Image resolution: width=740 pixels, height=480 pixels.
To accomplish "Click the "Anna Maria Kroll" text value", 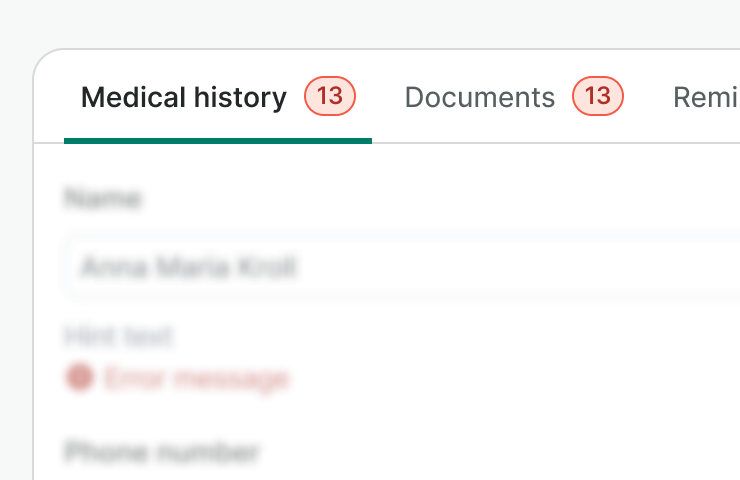I will pos(189,268).
